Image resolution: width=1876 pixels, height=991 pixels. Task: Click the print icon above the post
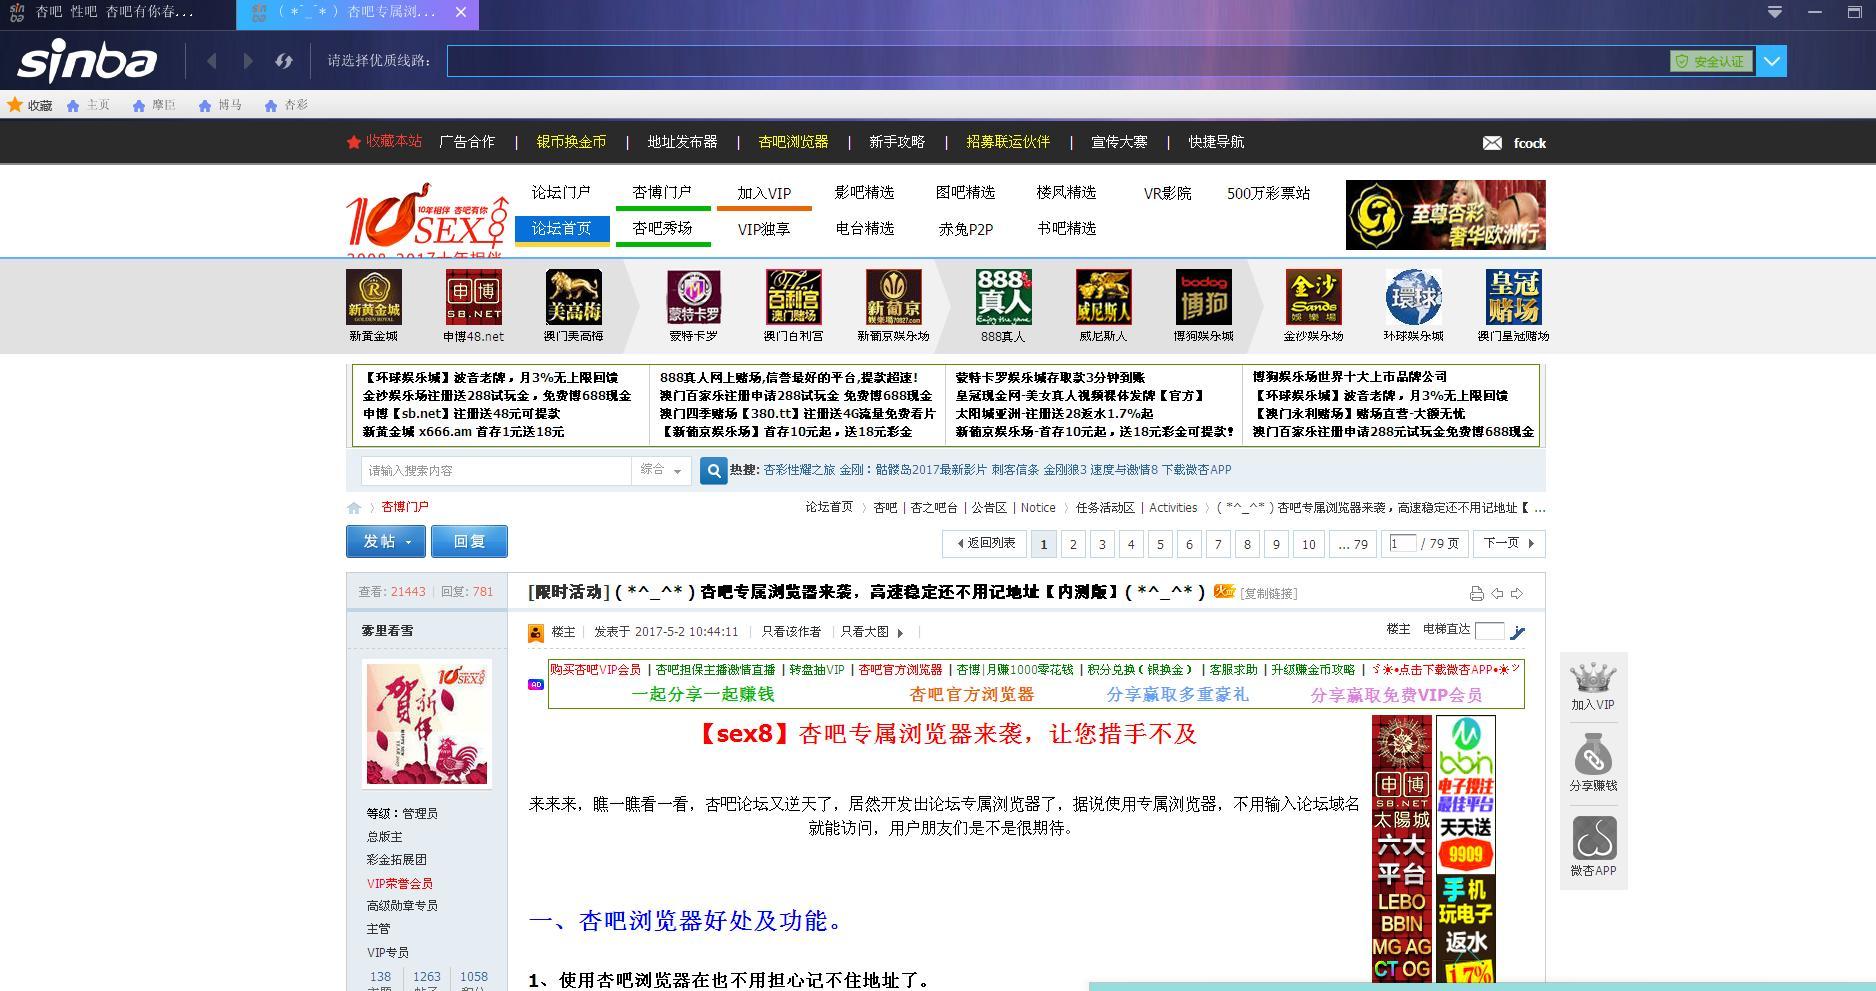click(1478, 592)
